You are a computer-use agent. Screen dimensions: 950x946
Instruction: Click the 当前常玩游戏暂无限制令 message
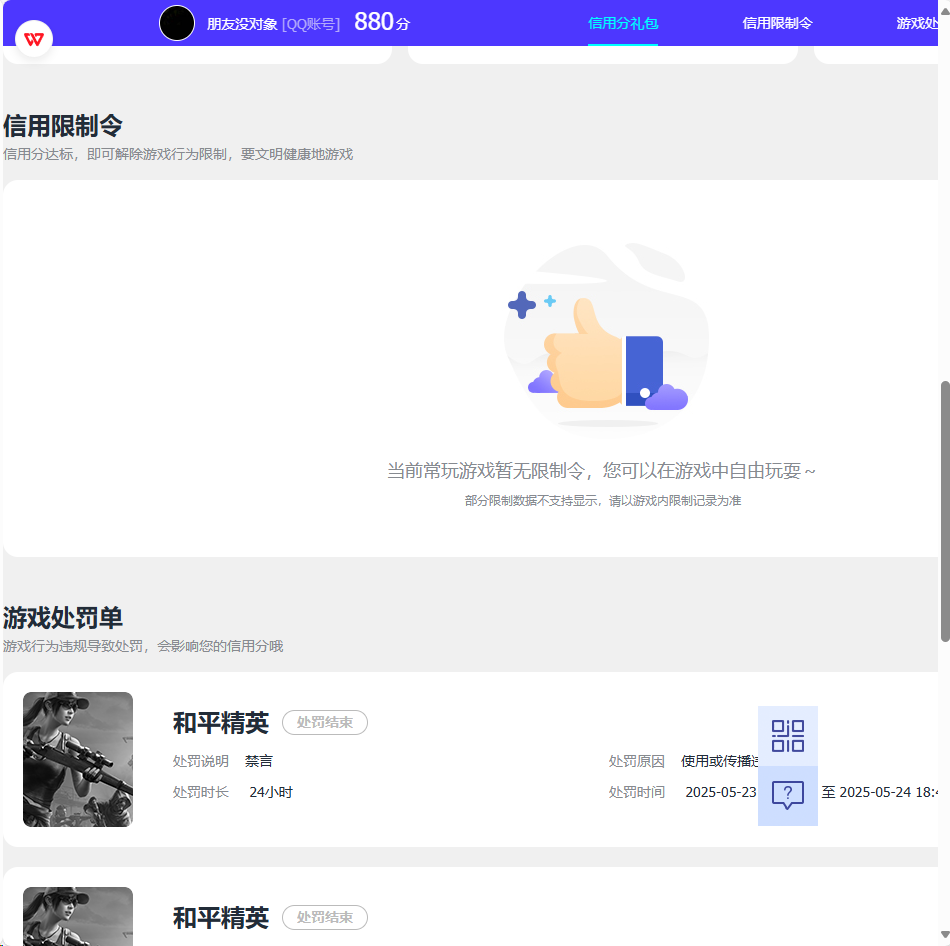601,471
